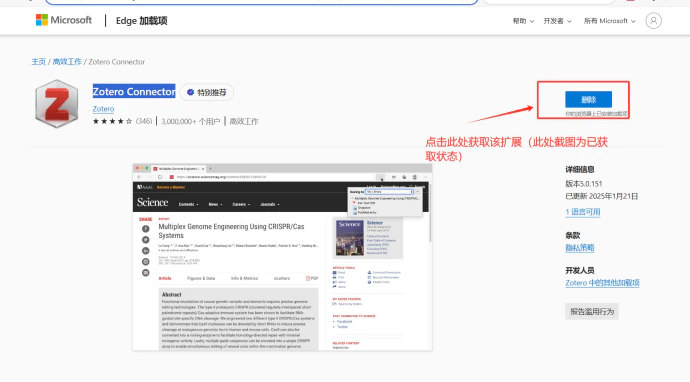690x382 pixels.
Task: Click the star rating row
Action: pyautogui.click(x=112, y=121)
